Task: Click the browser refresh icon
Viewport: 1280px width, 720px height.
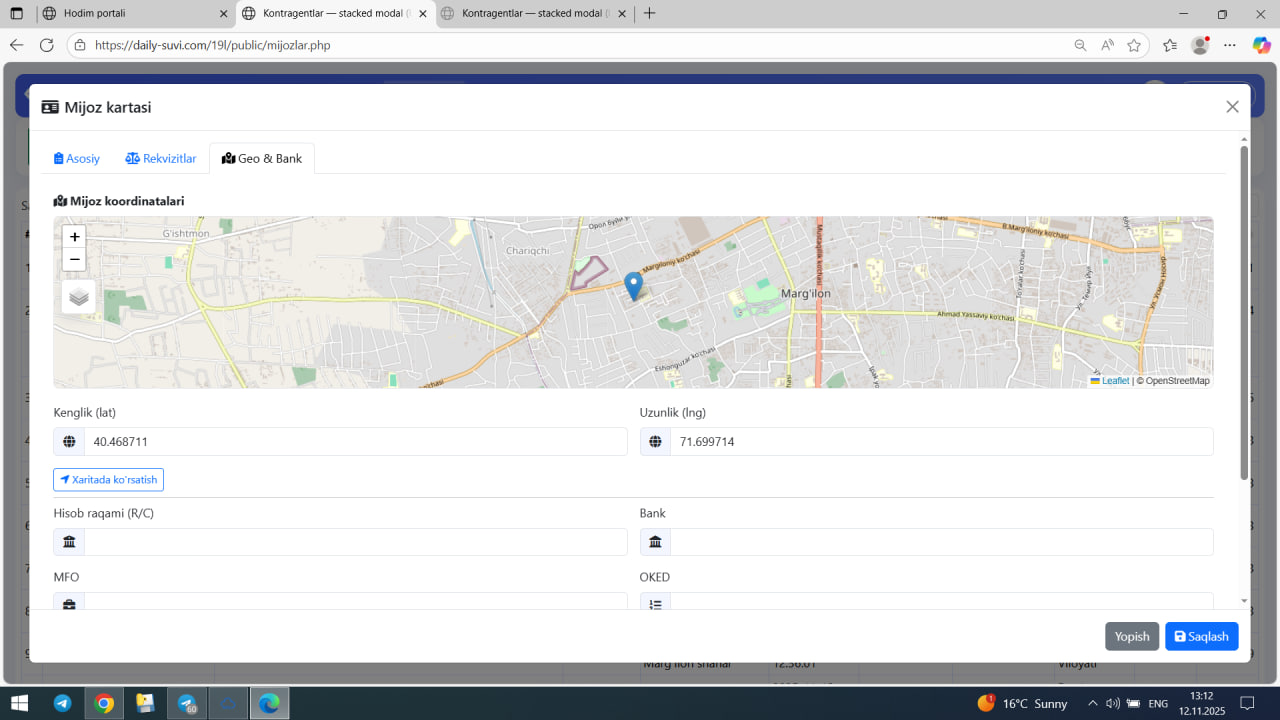Action: tap(46, 45)
